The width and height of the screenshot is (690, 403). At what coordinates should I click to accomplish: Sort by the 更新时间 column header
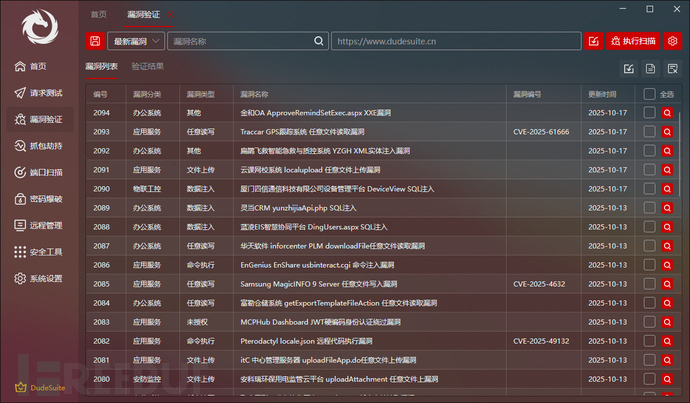click(602, 94)
